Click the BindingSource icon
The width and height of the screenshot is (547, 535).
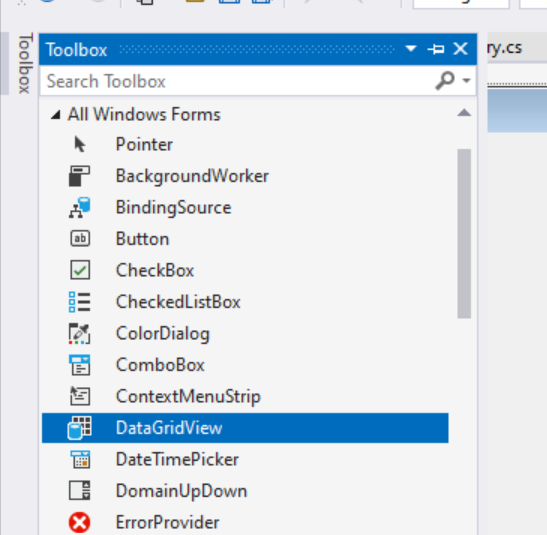[80, 208]
